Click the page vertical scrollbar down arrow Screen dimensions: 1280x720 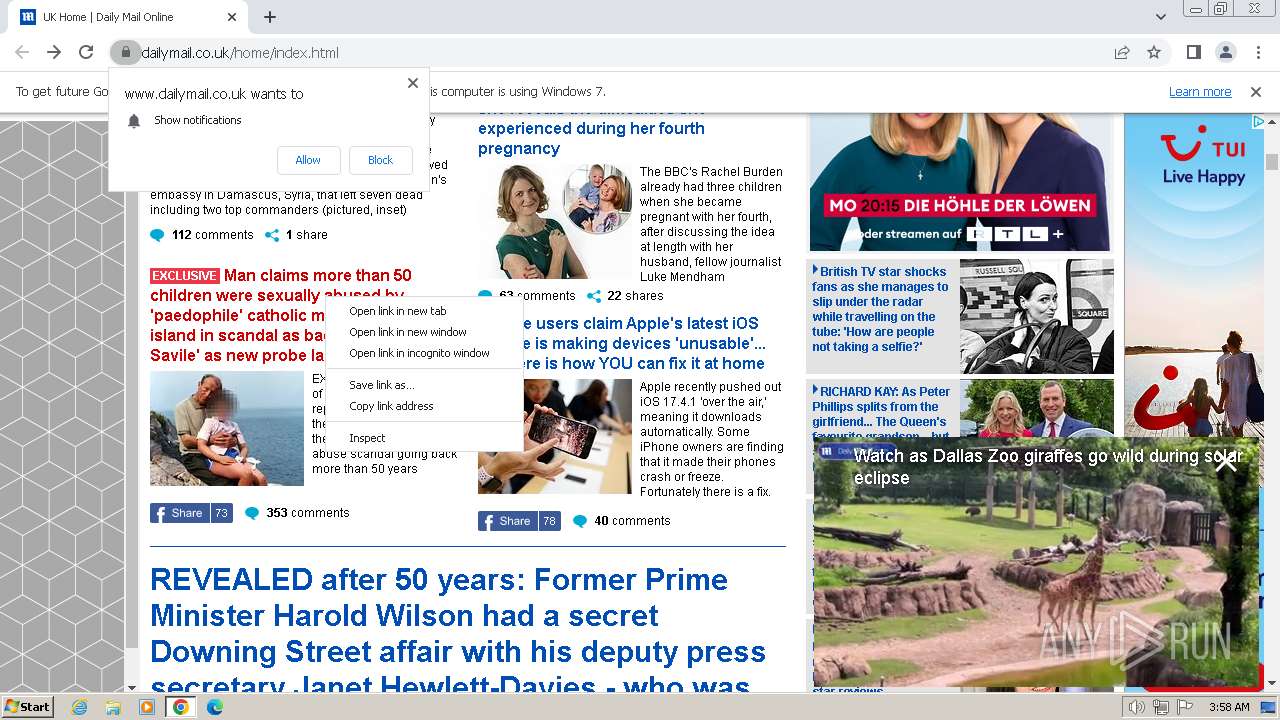point(1272,684)
